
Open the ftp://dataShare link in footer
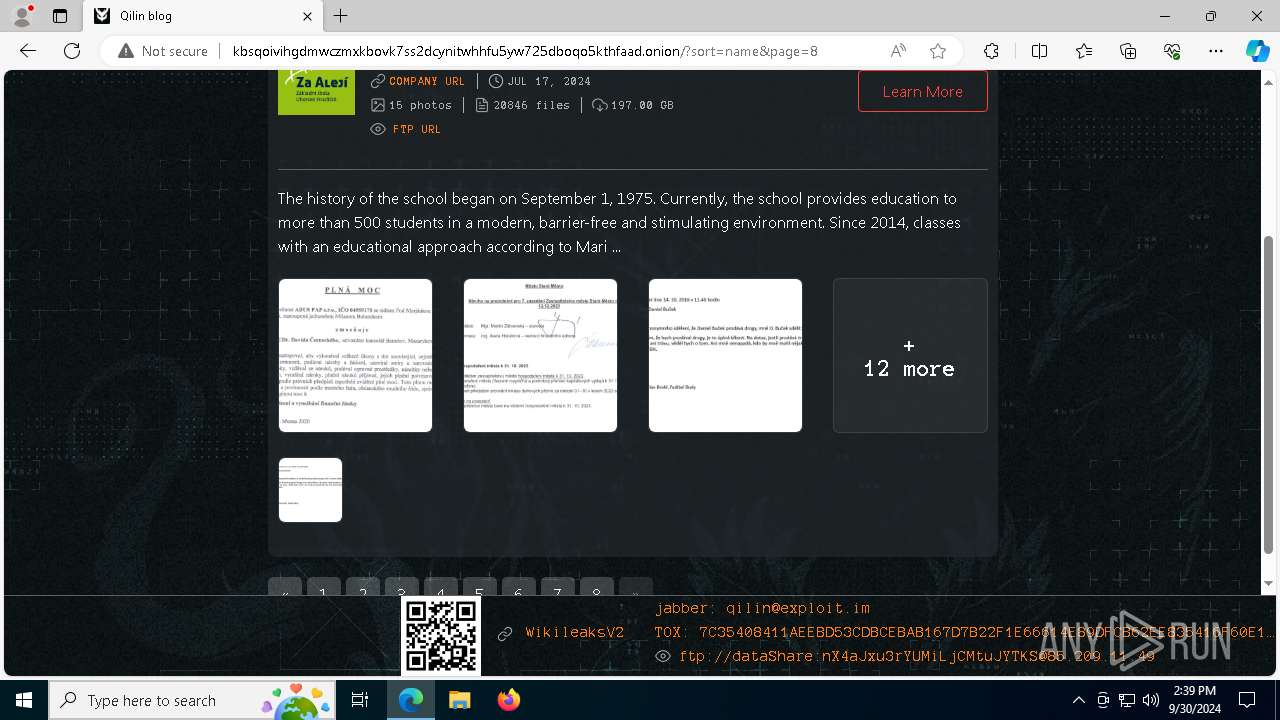(x=917, y=656)
